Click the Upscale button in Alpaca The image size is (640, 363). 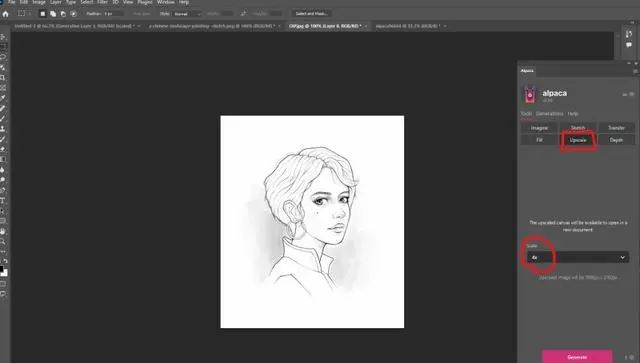tap(578, 140)
